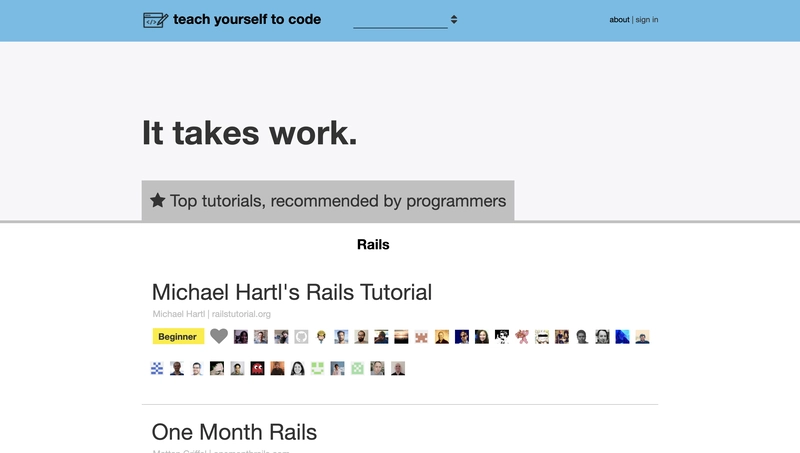The height and width of the screenshot is (453, 800).
Task: Go to teach yourself to code home
Action: pyautogui.click(x=247, y=20)
